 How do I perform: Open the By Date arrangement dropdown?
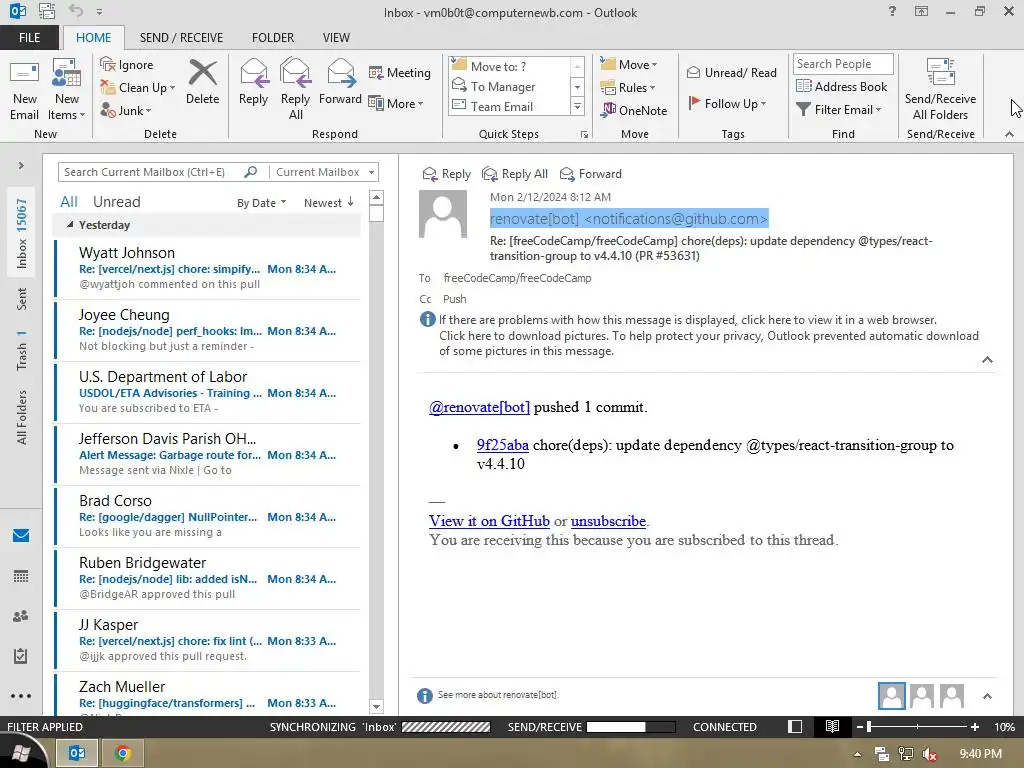(261, 203)
